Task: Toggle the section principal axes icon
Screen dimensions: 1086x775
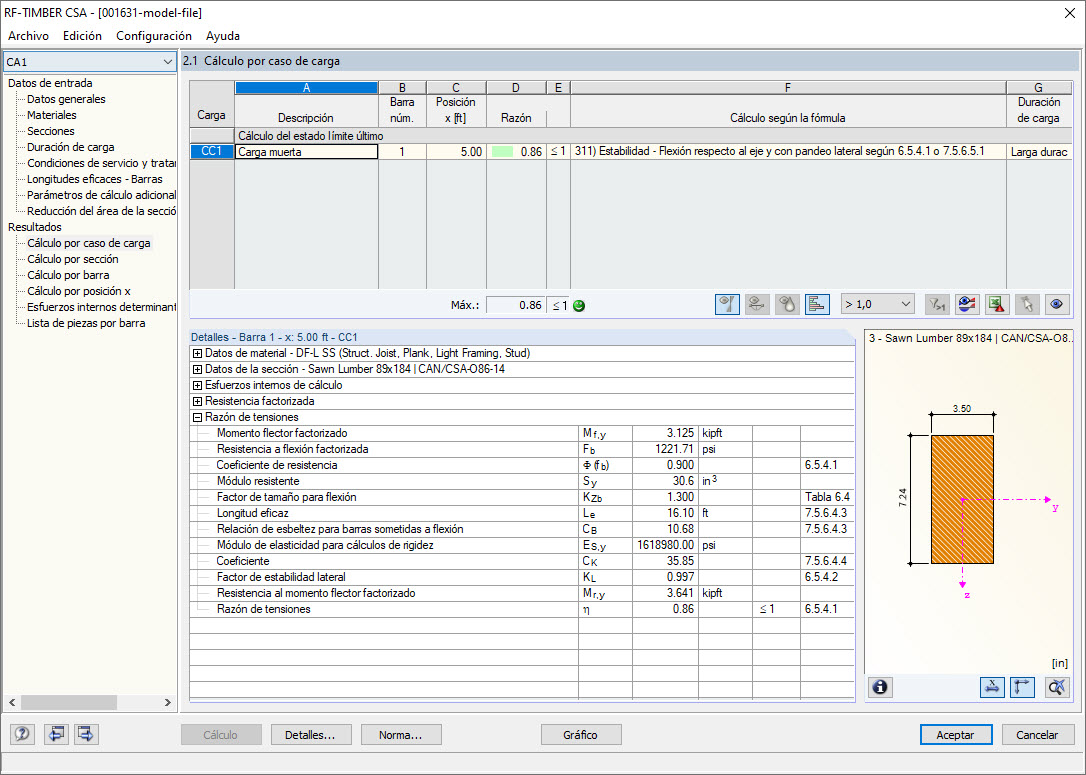Action: pyautogui.click(x=1022, y=687)
